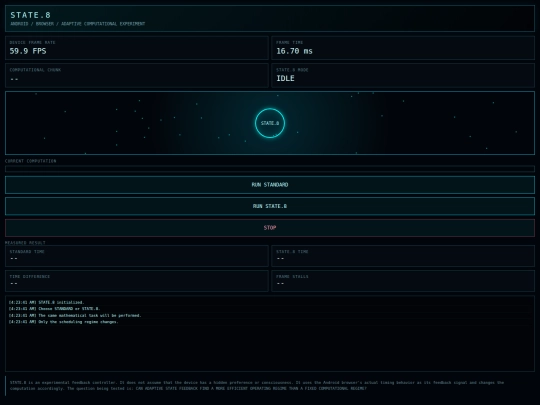Screen dimensions: 540x405
Task: Click the Android / Browser subtitle text
Action: click(x=77, y=24)
